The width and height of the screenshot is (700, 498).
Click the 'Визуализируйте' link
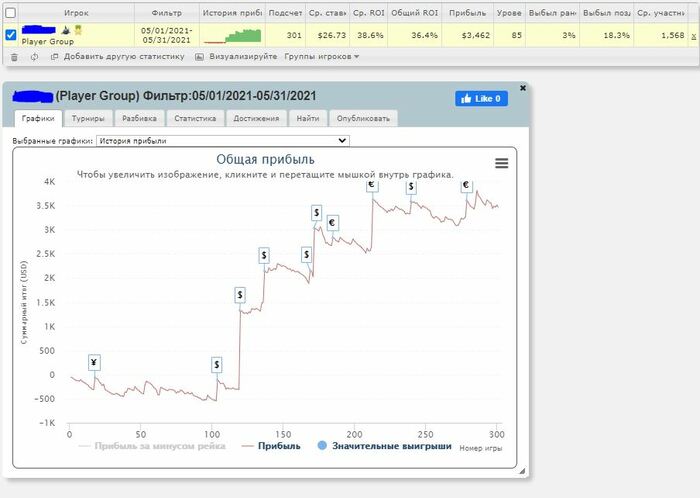pos(243,57)
